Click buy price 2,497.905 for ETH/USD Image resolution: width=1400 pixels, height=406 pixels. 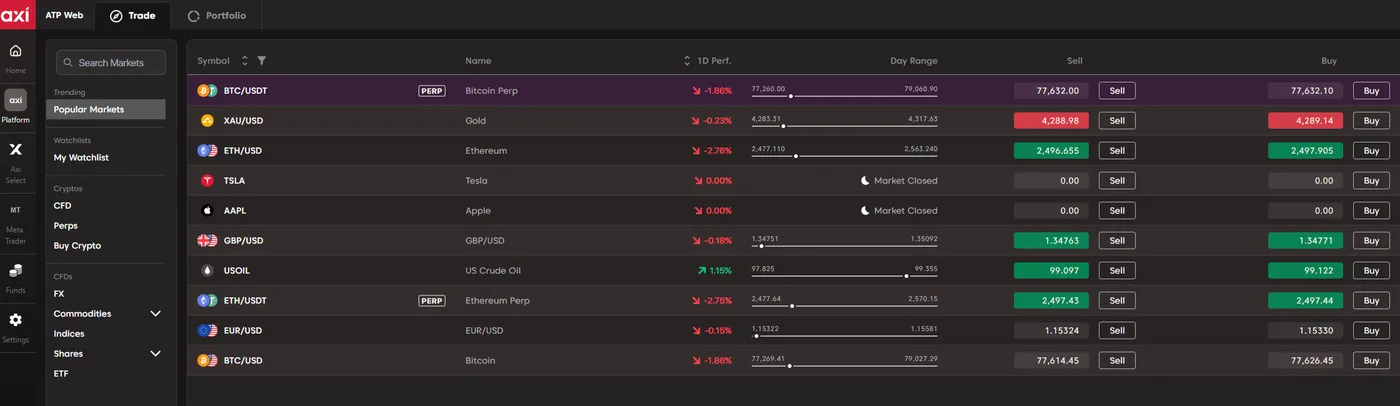coord(1305,150)
